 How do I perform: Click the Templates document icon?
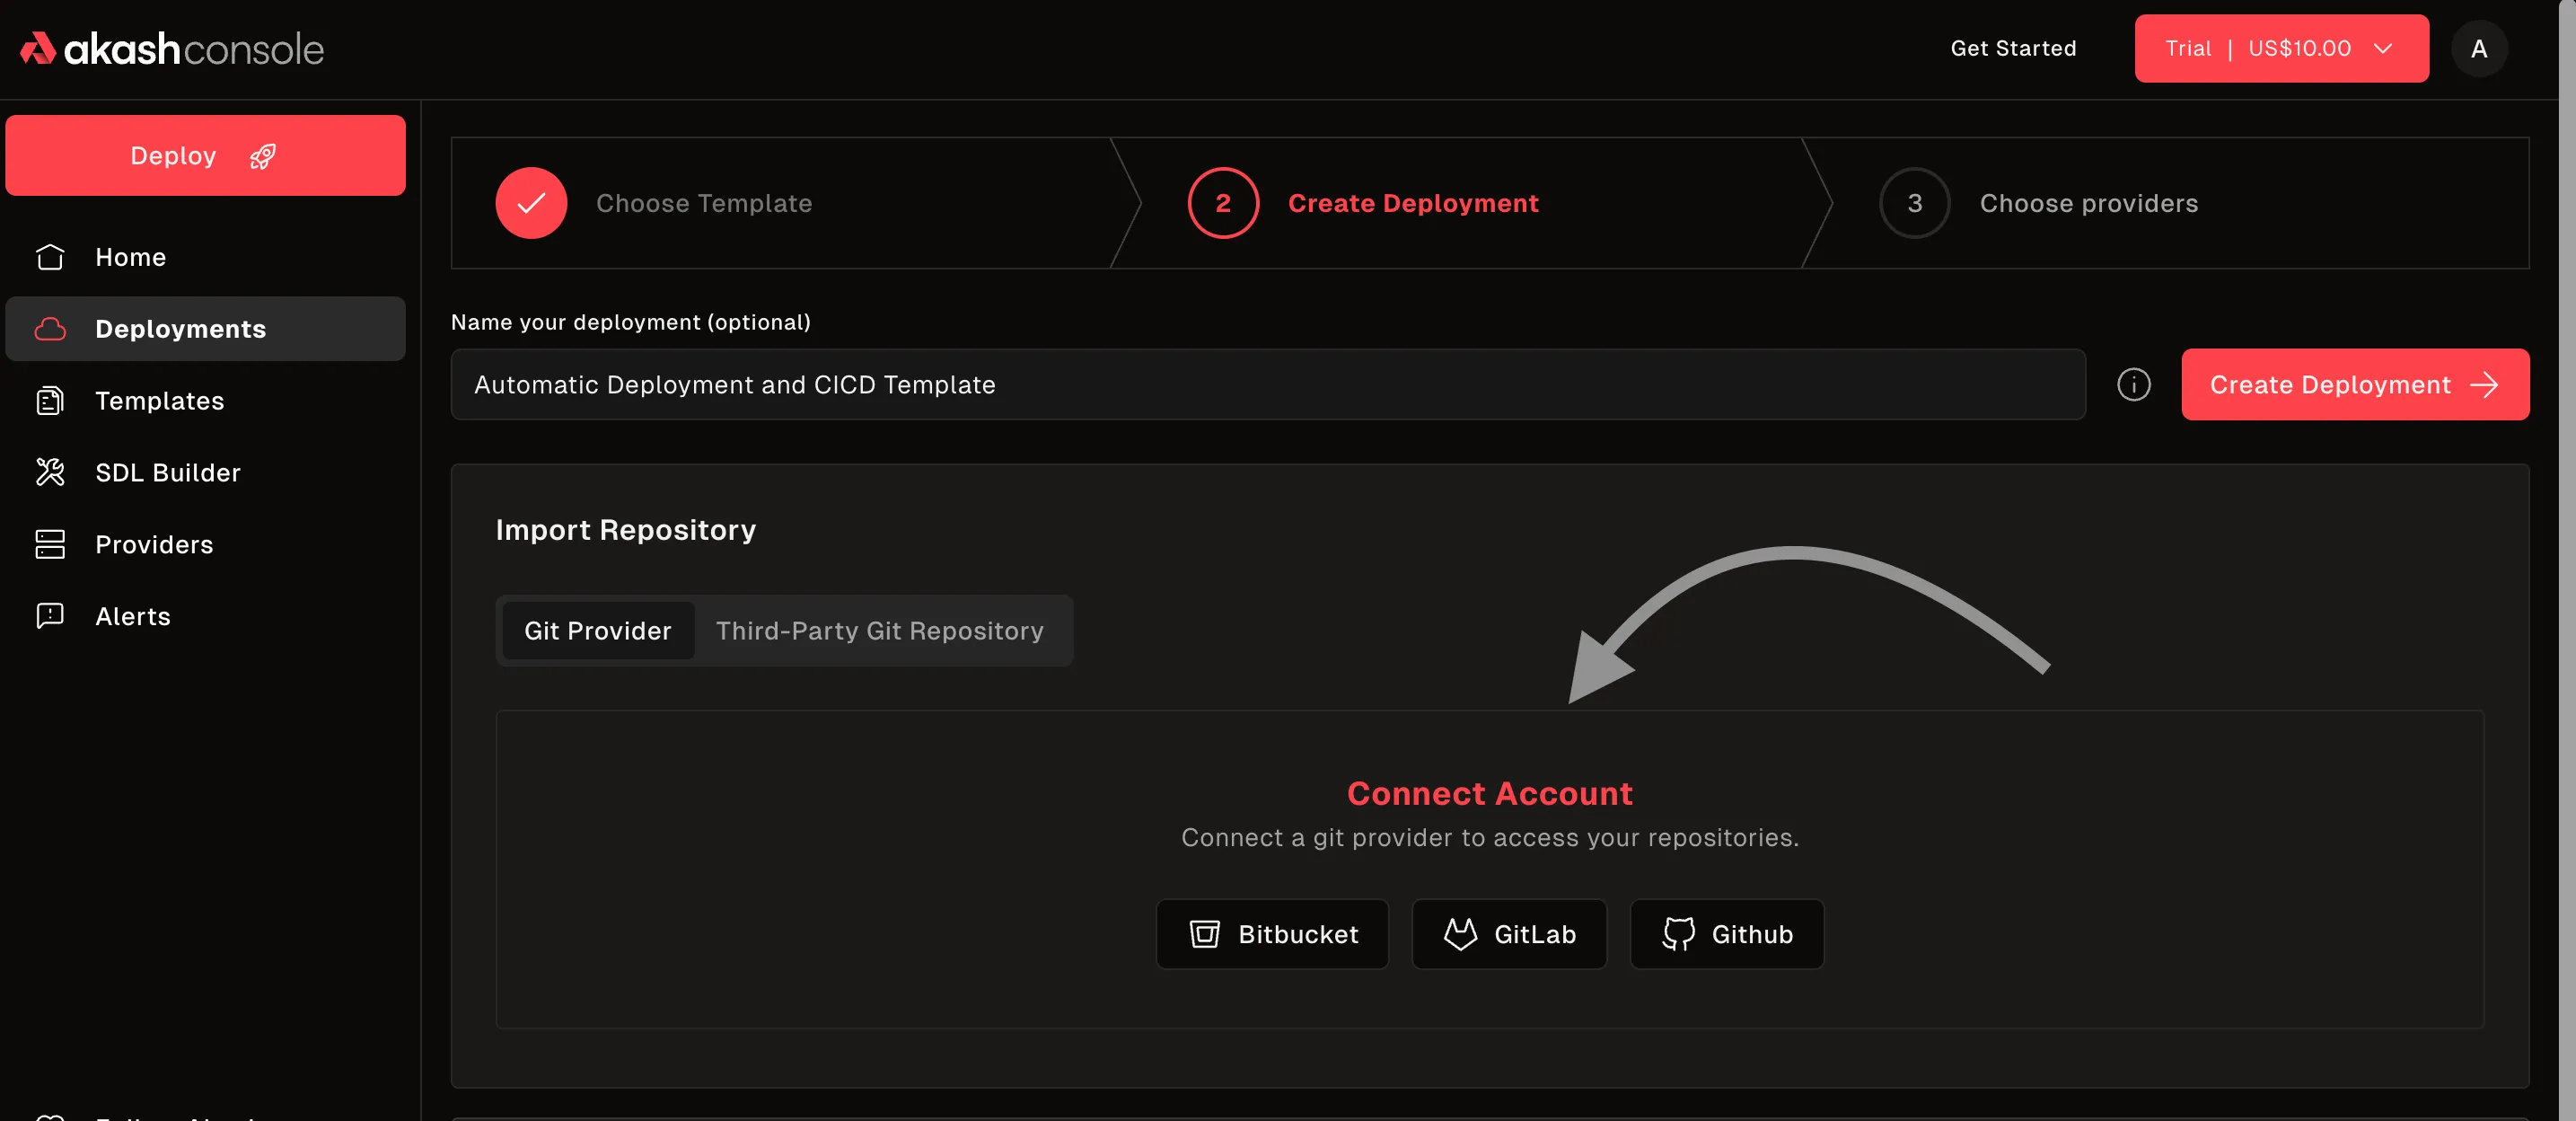[x=50, y=401]
